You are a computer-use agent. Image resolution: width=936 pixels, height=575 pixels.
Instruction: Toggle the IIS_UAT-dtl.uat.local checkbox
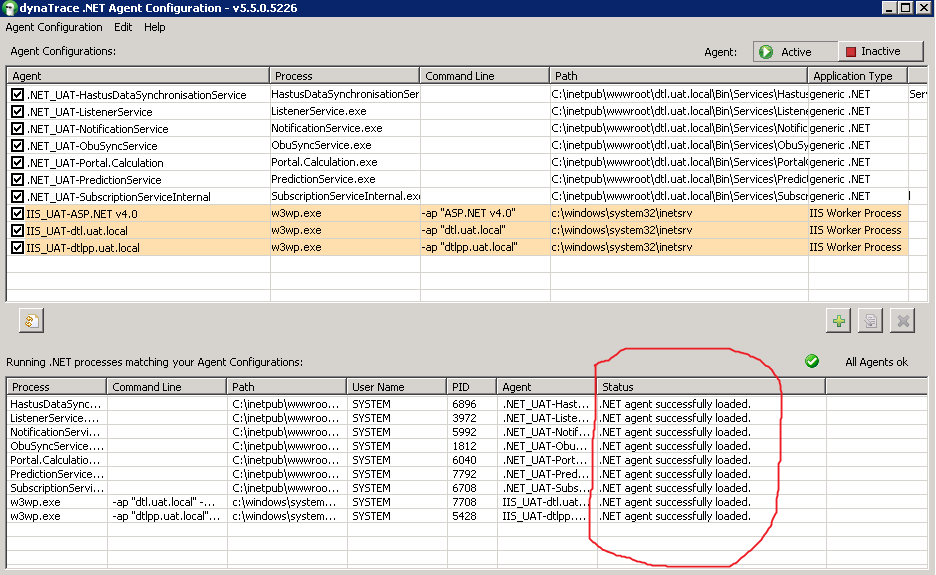click(17, 231)
